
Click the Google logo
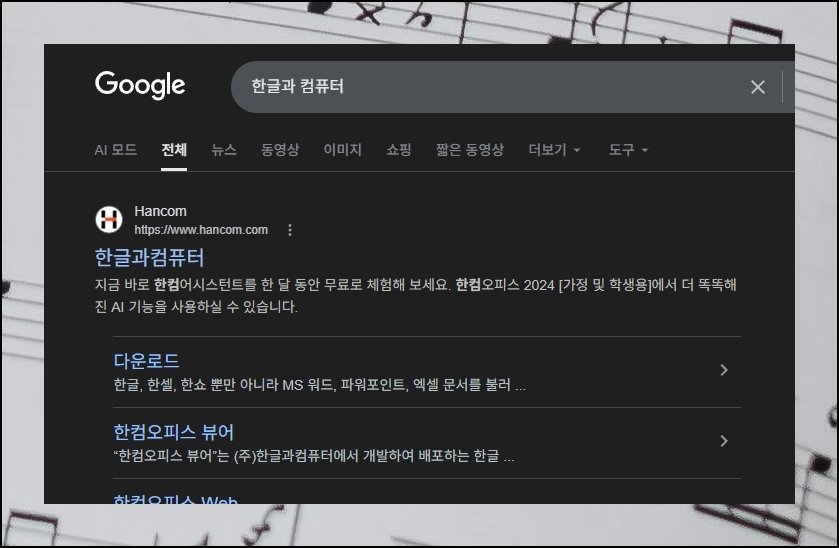click(140, 85)
